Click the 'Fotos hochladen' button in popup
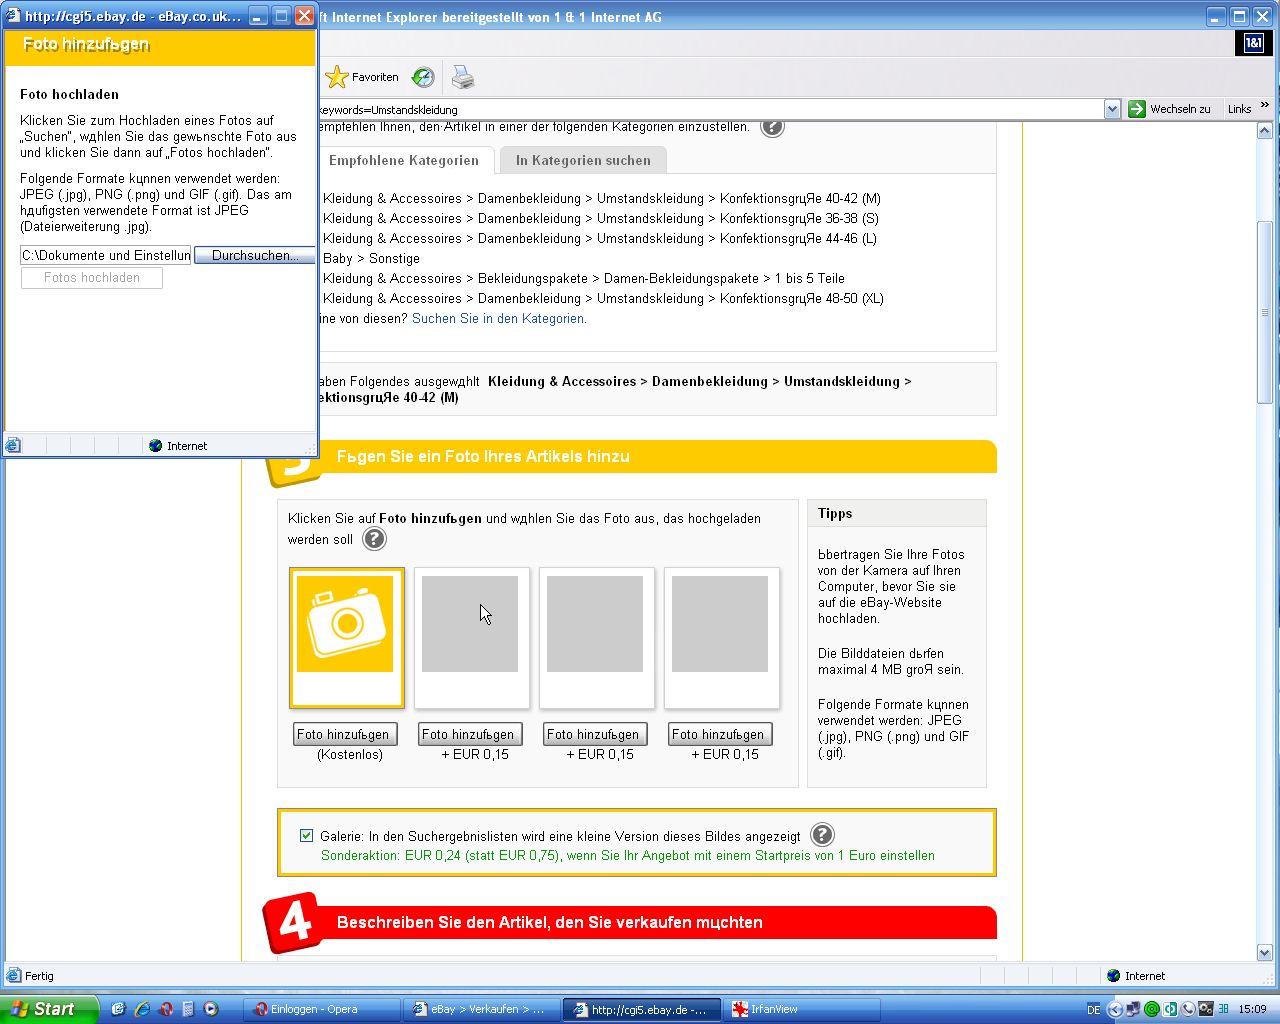This screenshot has width=1280, height=1024. tap(92, 278)
